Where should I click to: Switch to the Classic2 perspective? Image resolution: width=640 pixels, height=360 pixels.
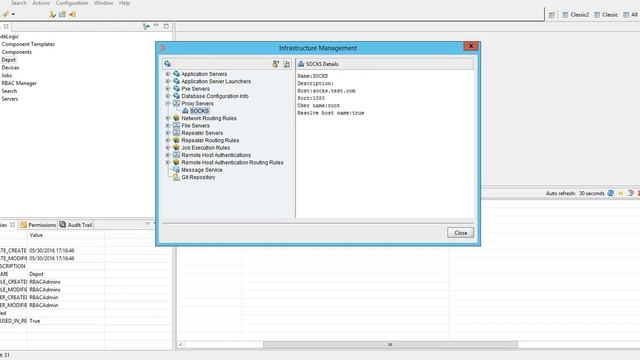coord(576,15)
